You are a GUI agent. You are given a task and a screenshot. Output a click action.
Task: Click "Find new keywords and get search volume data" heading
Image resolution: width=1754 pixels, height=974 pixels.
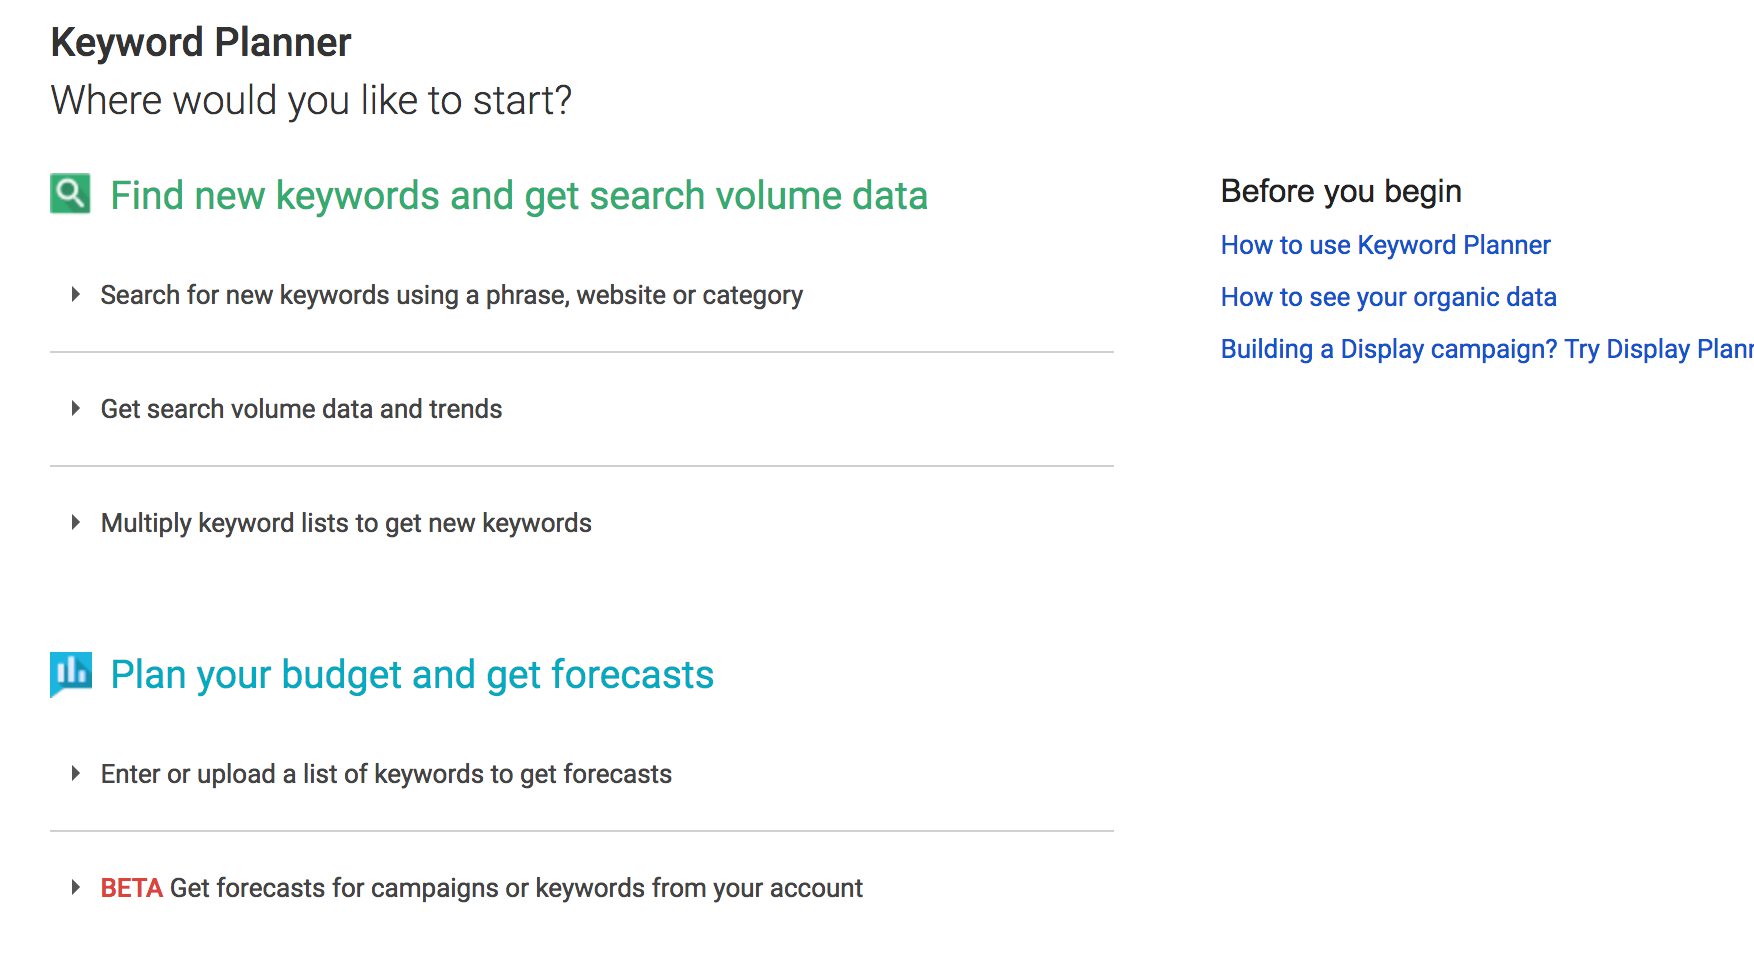pos(519,196)
